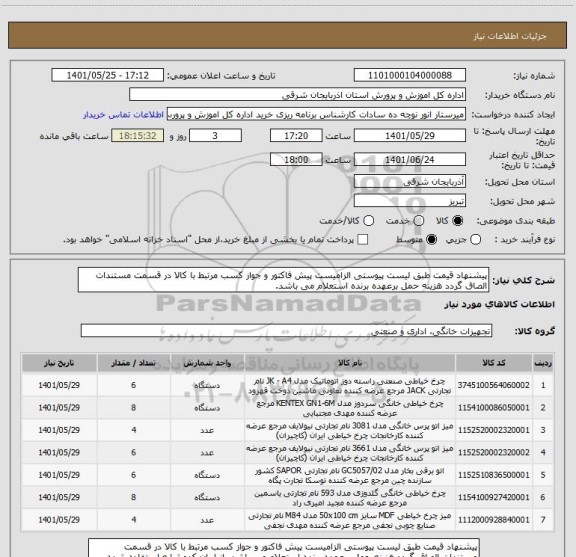Image resolution: width=576 pixels, height=557 pixels.
Task: Click the quantity 6 in row 1
Action: 133,385
